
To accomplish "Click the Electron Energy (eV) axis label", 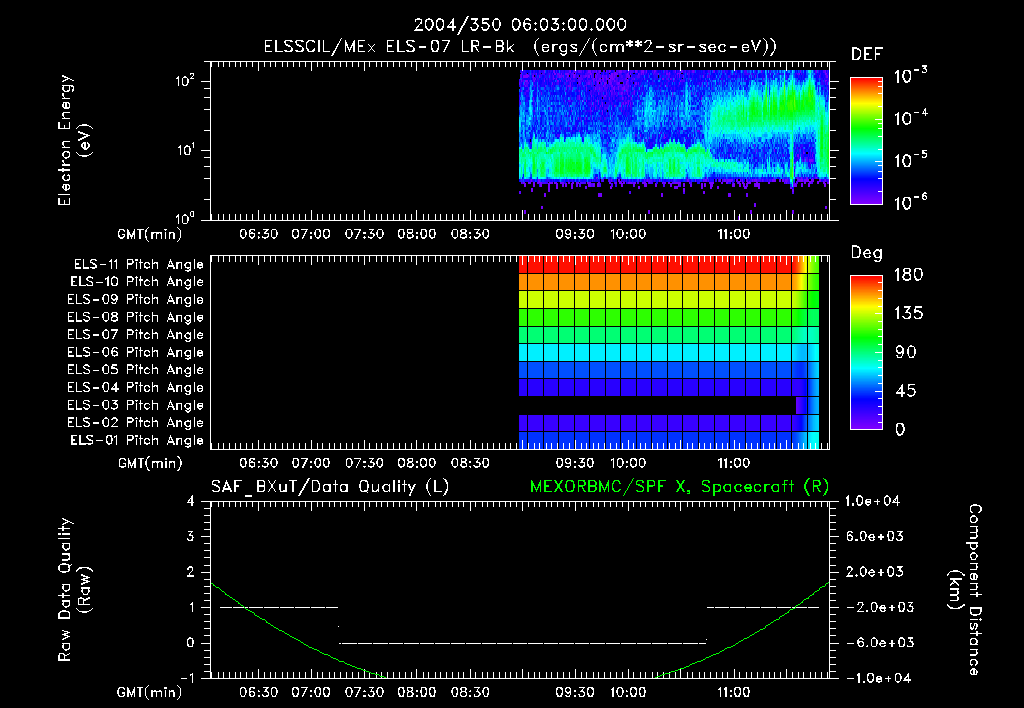I will click(74, 140).
